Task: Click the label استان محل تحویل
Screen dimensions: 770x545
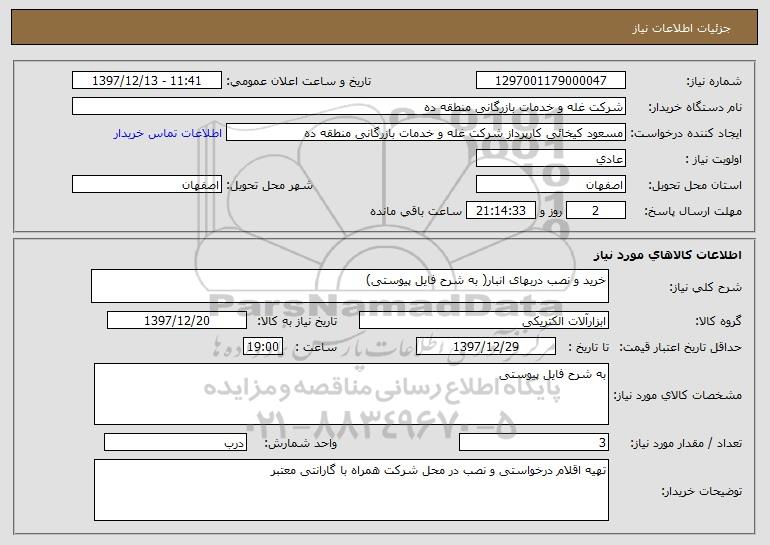Action: point(695,186)
